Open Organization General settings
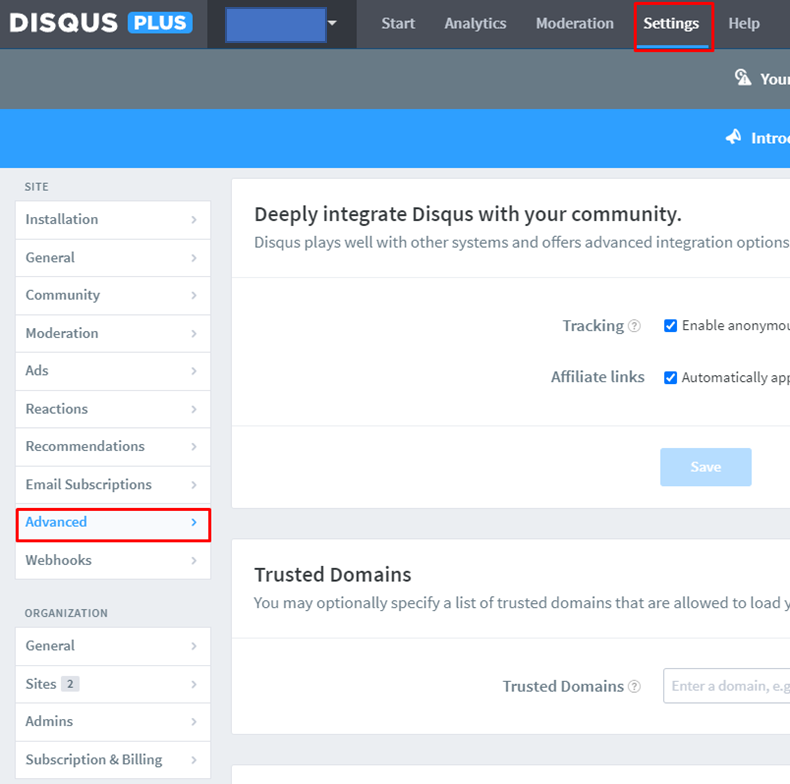Viewport: 790px width, 784px height. coord(113,646)
